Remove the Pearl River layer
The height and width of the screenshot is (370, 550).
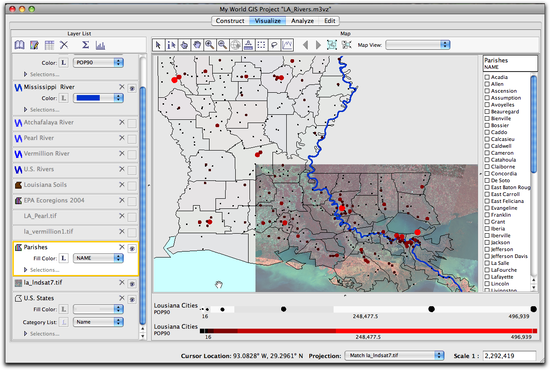point(122,138)
